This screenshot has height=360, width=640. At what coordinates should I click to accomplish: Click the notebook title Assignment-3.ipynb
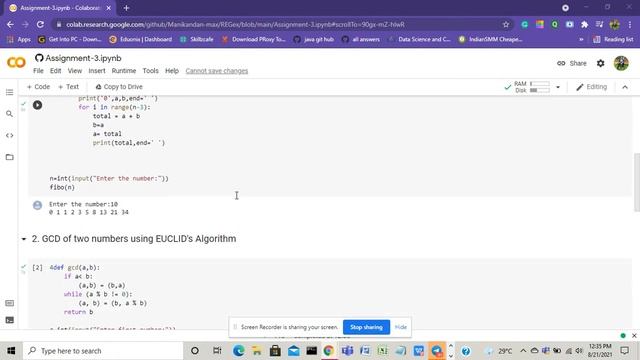[x=83, y=58]
